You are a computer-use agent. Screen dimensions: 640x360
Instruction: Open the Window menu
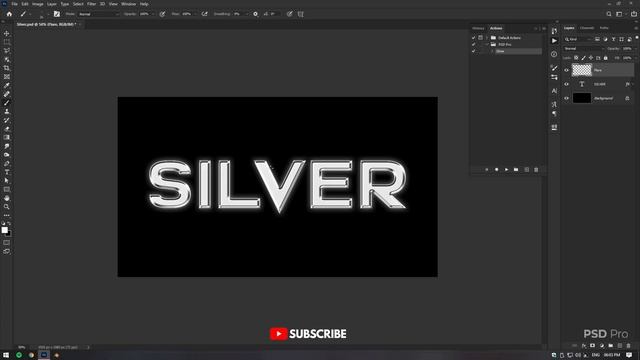point(129,4)
